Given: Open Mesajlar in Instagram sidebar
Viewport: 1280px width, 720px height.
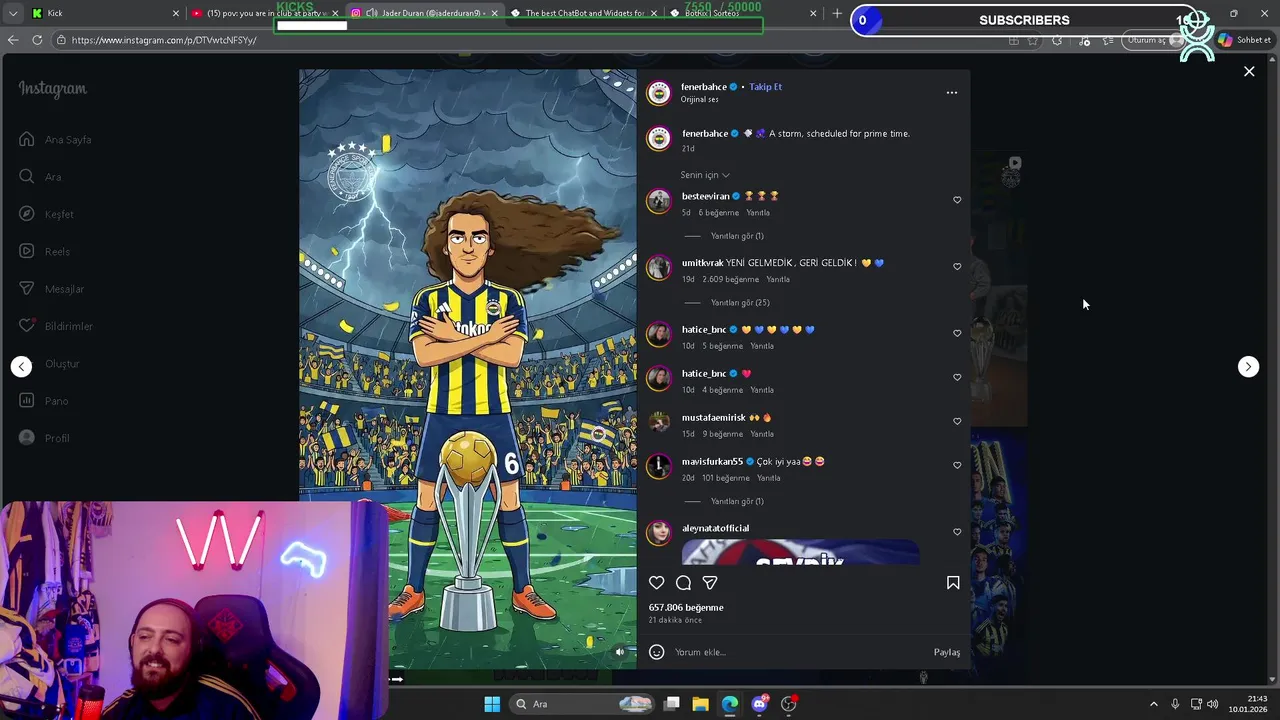Looking at the screenshot, I should (51, 289).
